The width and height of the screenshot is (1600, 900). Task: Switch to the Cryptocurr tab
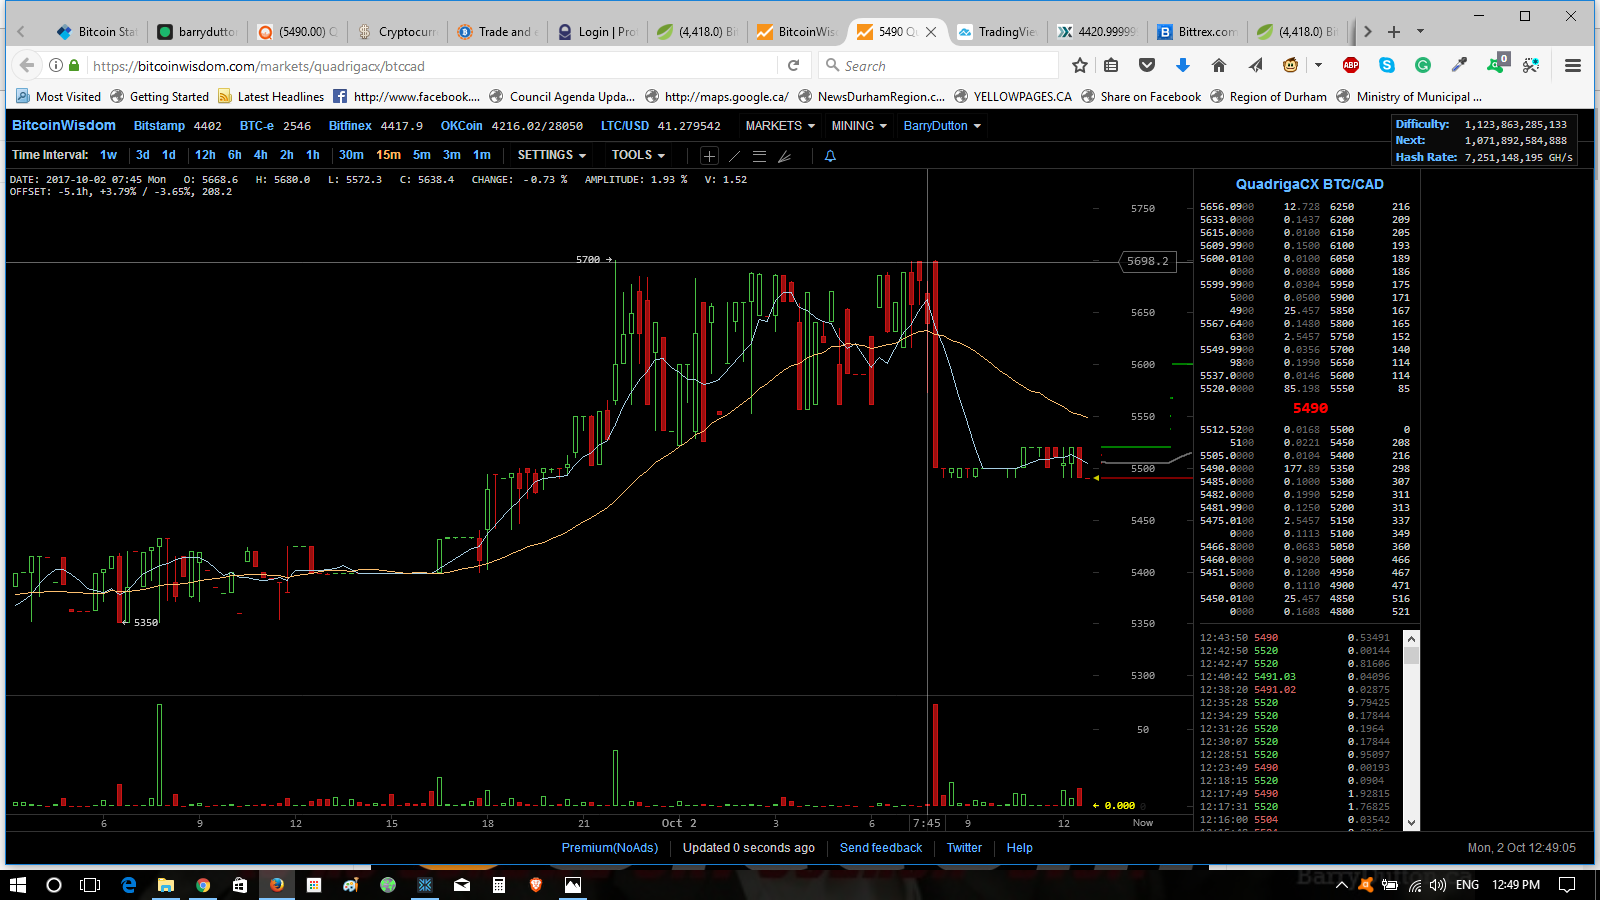point(397,32)
